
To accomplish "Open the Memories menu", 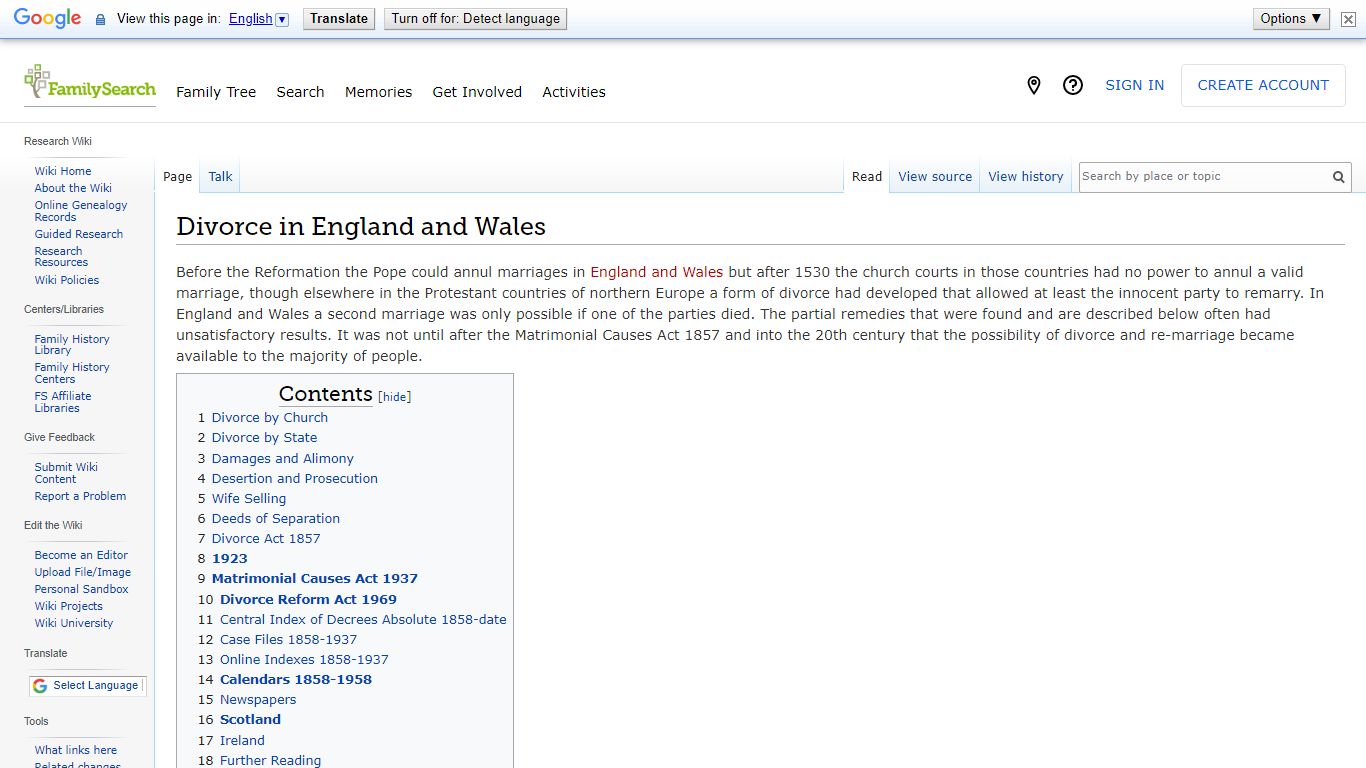I will tap(378, 92).
